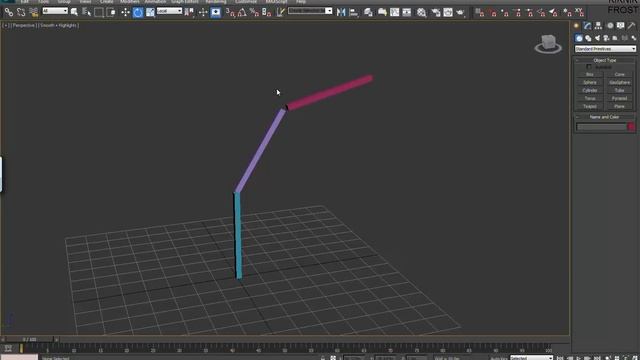Viewport: 640px width, 360px height.
Task: Click the Align tool icon
Action: point(353,12)
